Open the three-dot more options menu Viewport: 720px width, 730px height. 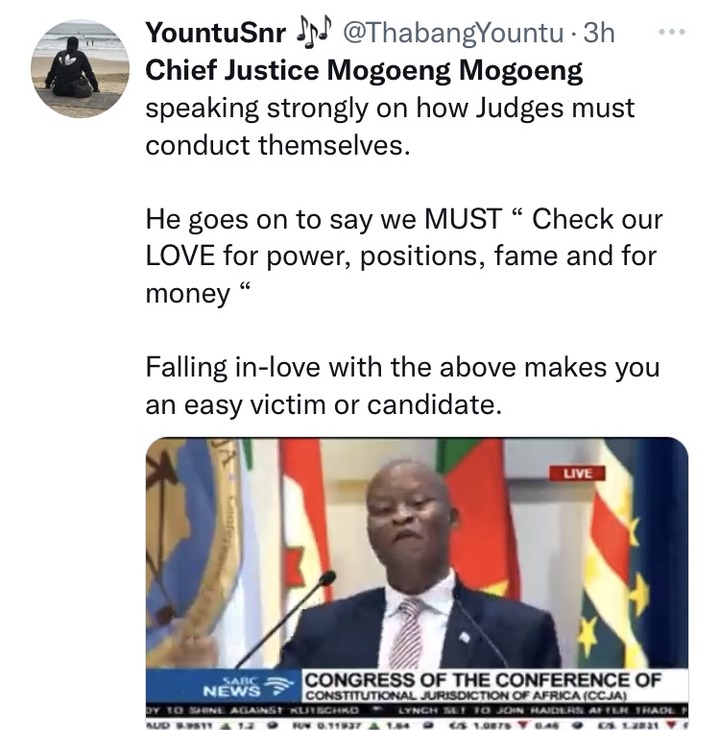(672, 32)
